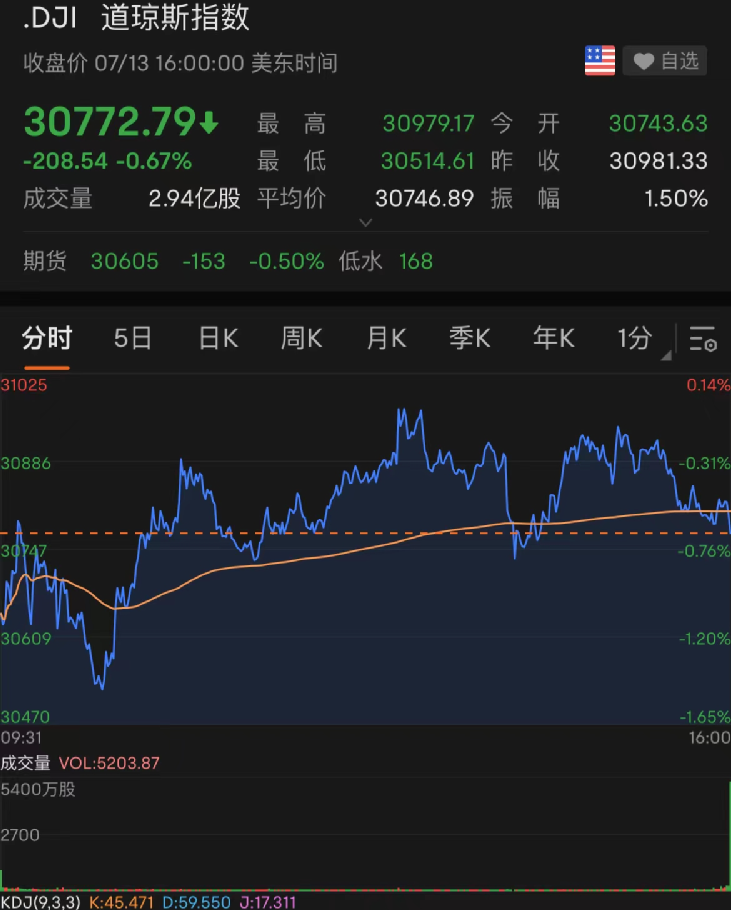731x910 pixels.
Task: Add index to 自选 watchlist
Action: click(x=665, y=60)
